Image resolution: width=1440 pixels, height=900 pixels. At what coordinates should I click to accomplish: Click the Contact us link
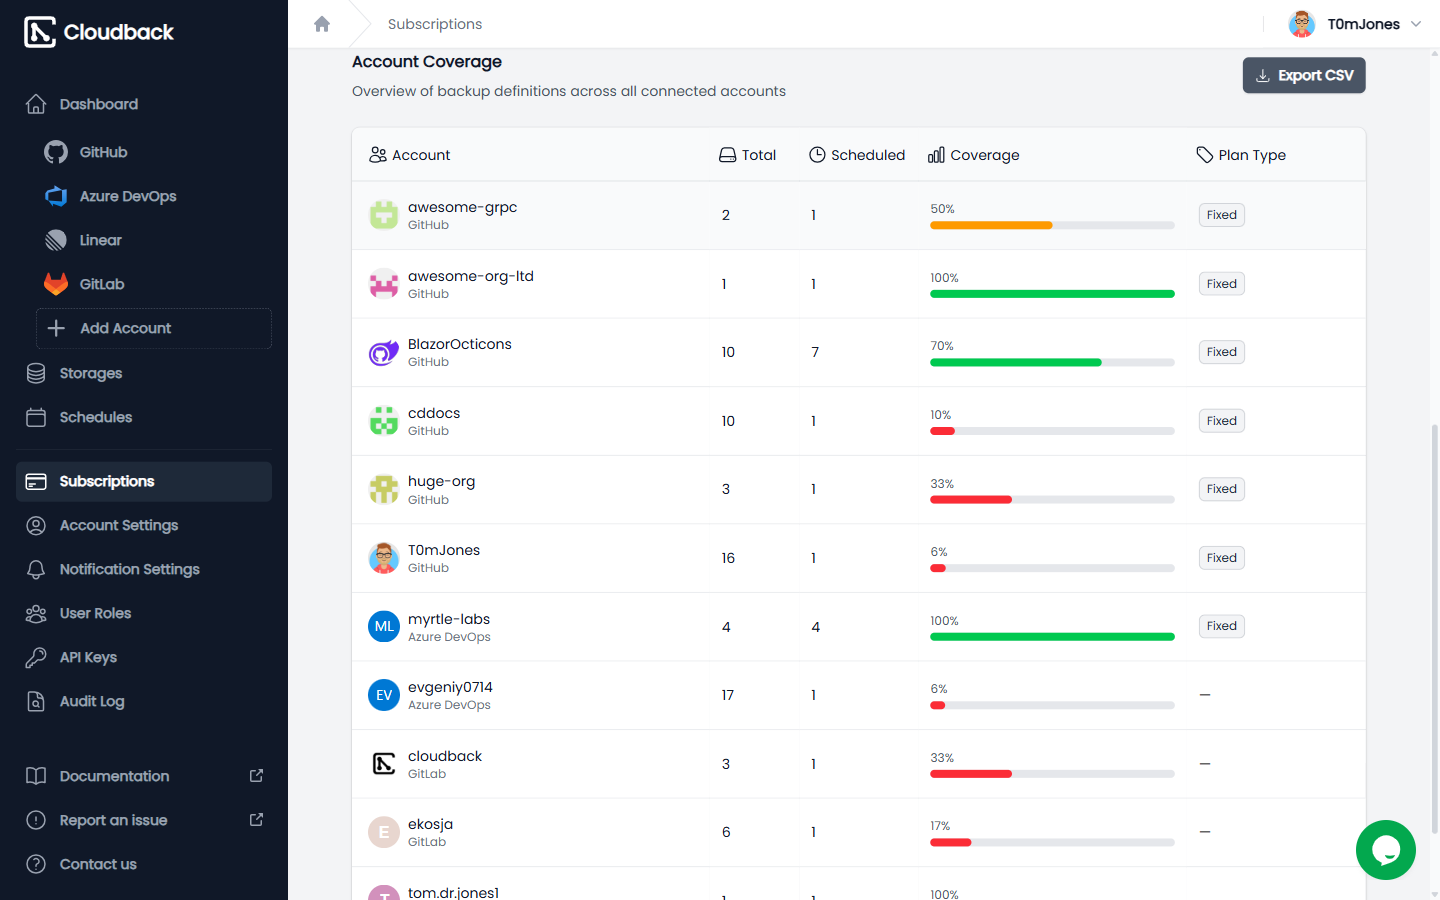point(144,864)
